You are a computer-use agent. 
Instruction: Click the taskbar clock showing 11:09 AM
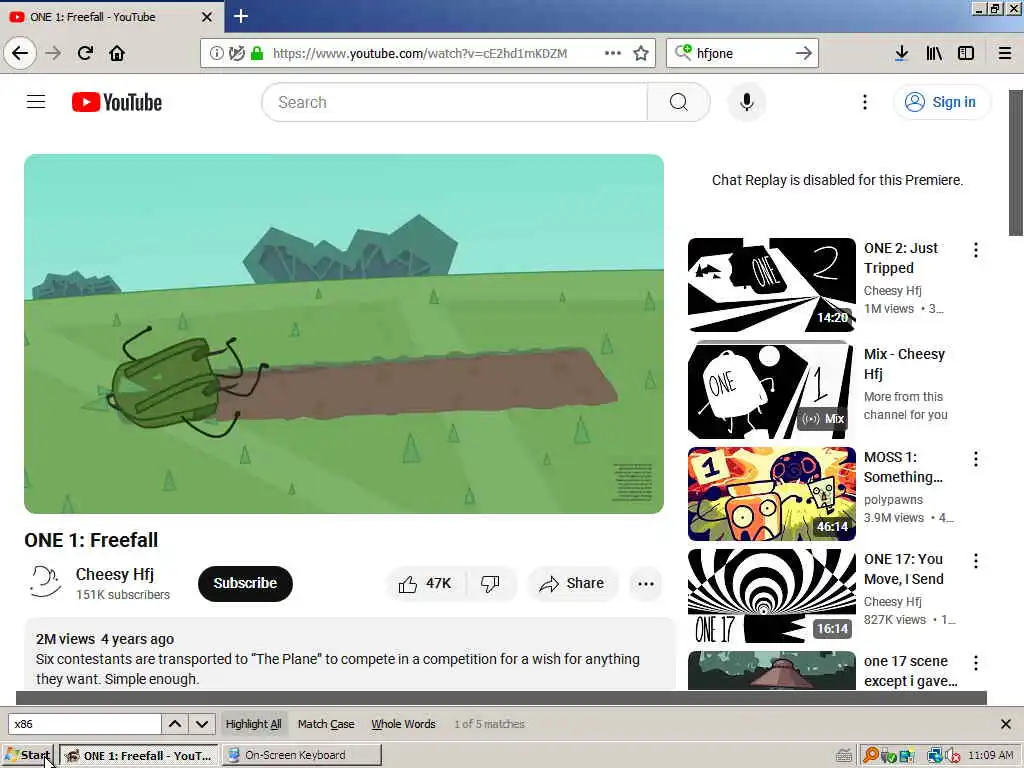990,755
